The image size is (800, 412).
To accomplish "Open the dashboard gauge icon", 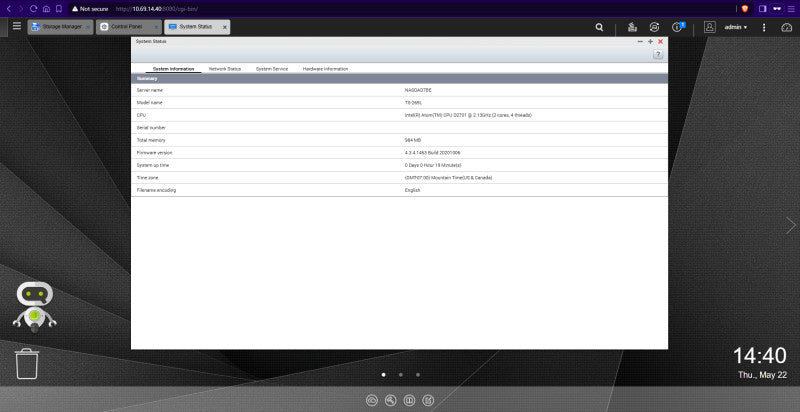I will (787, 28).
